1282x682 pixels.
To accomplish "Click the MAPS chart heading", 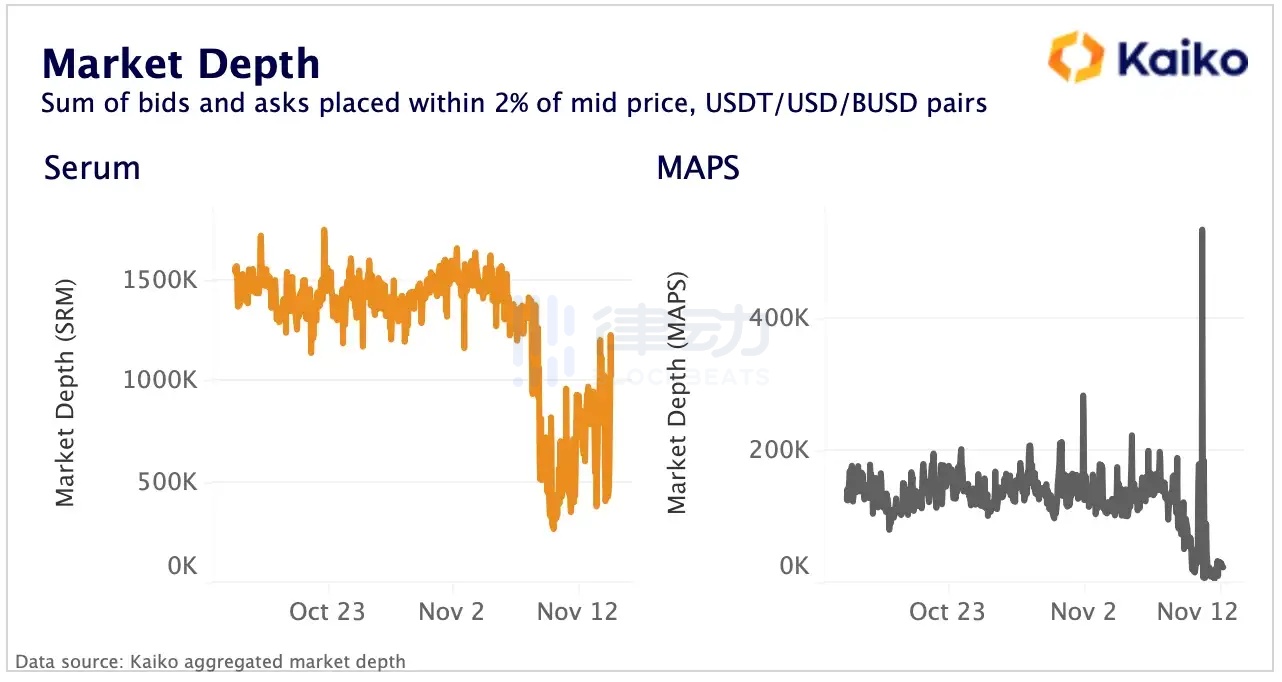I will tap(698, 168).
